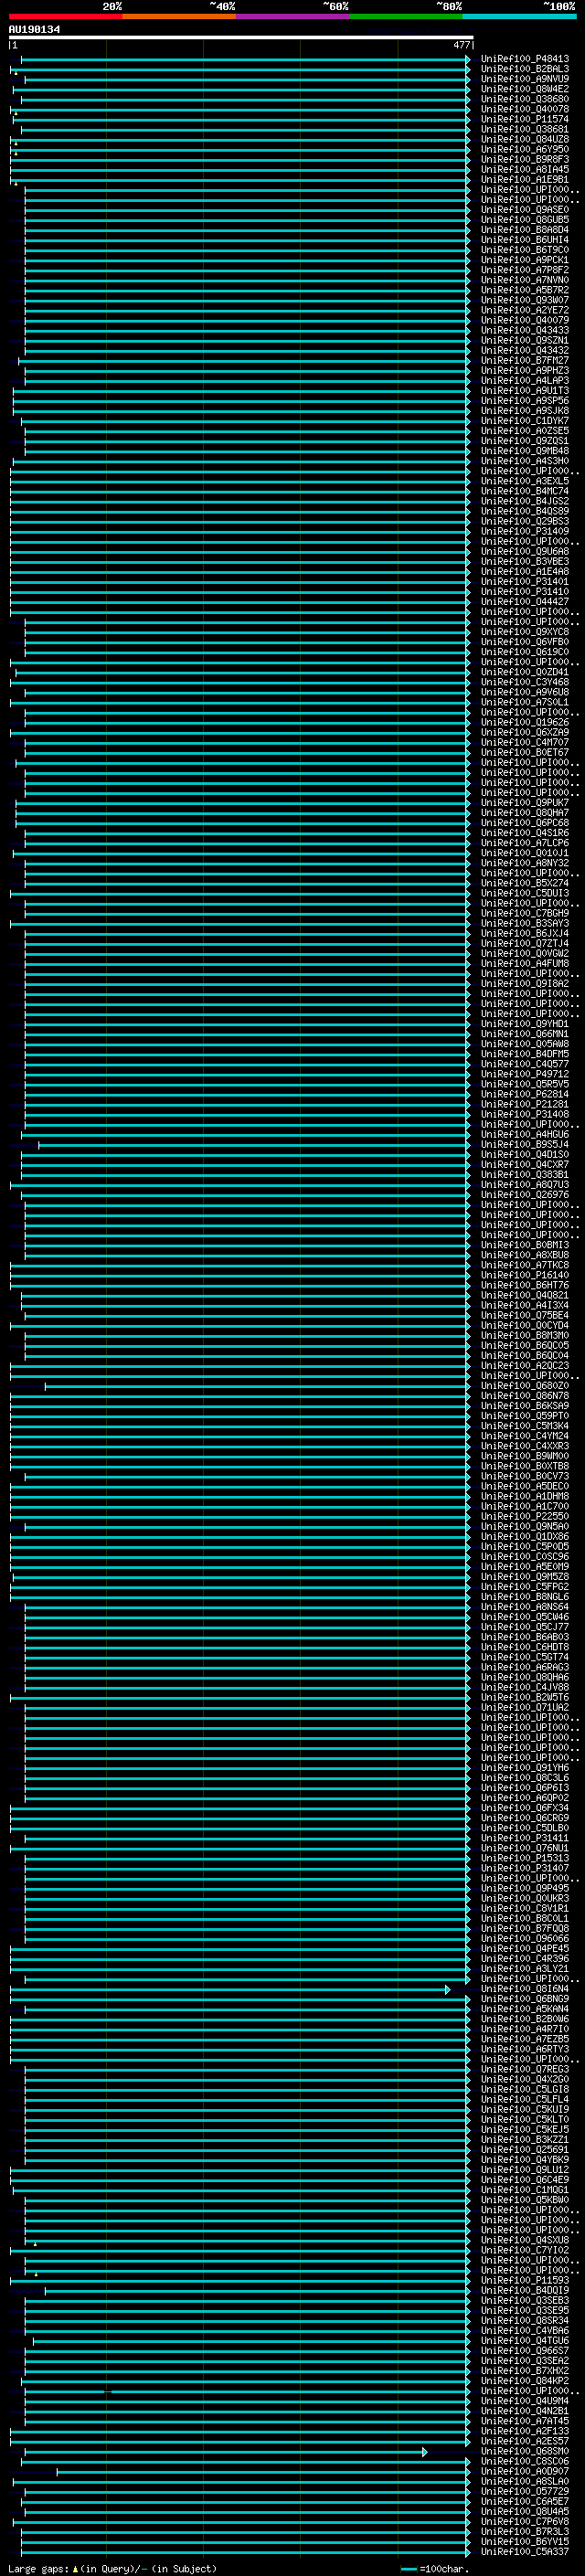Select the AU190134 query title
Viewport: 585px width, 2576px height.
tap(34, 30)
